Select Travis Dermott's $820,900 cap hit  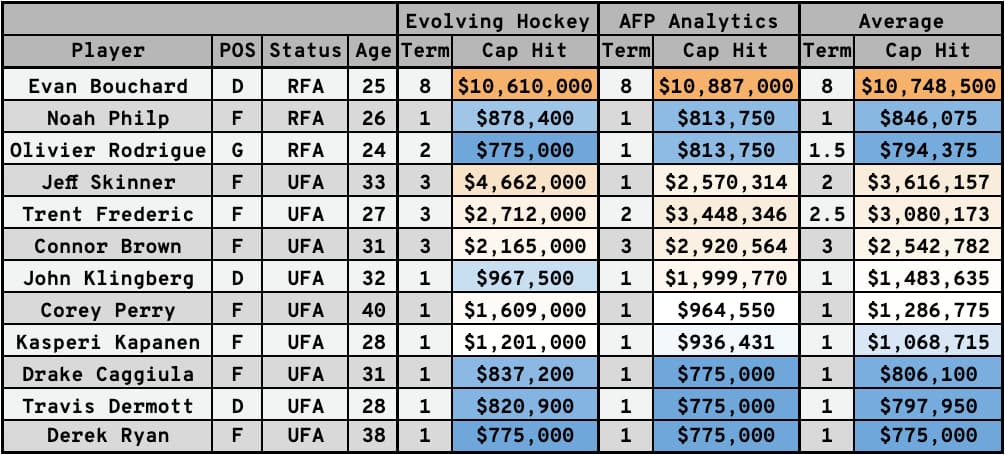point(524,406)
